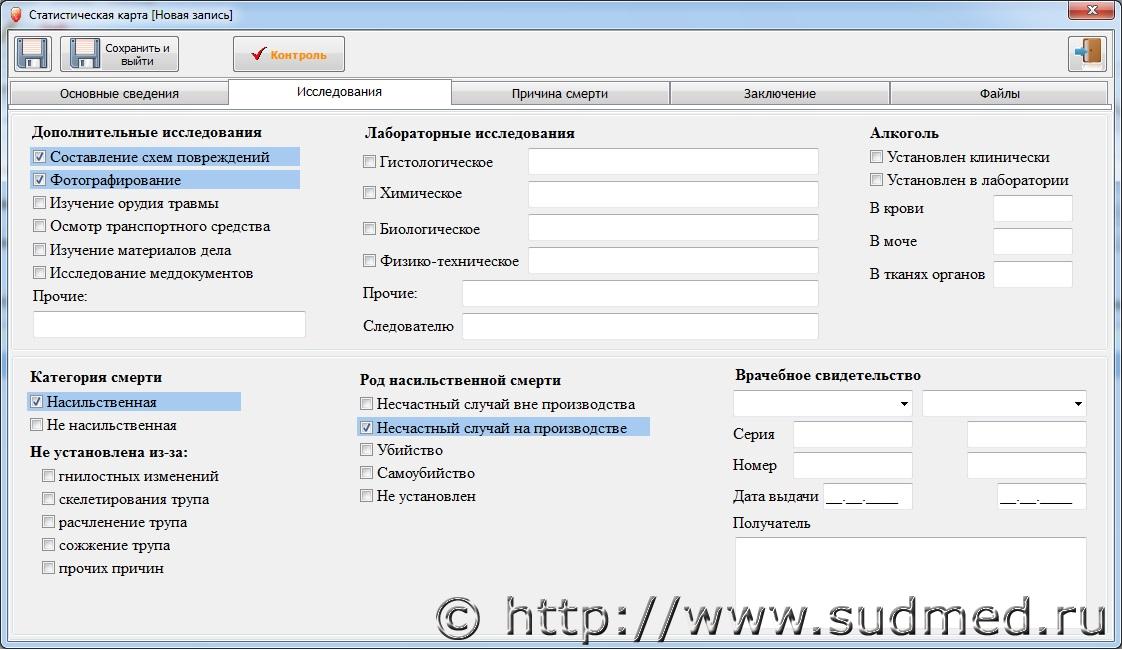Viewport: 1122px width, 650px height.
Task: Uncheck the Фотографирование checkbox
Action: [x=40, y=180]
